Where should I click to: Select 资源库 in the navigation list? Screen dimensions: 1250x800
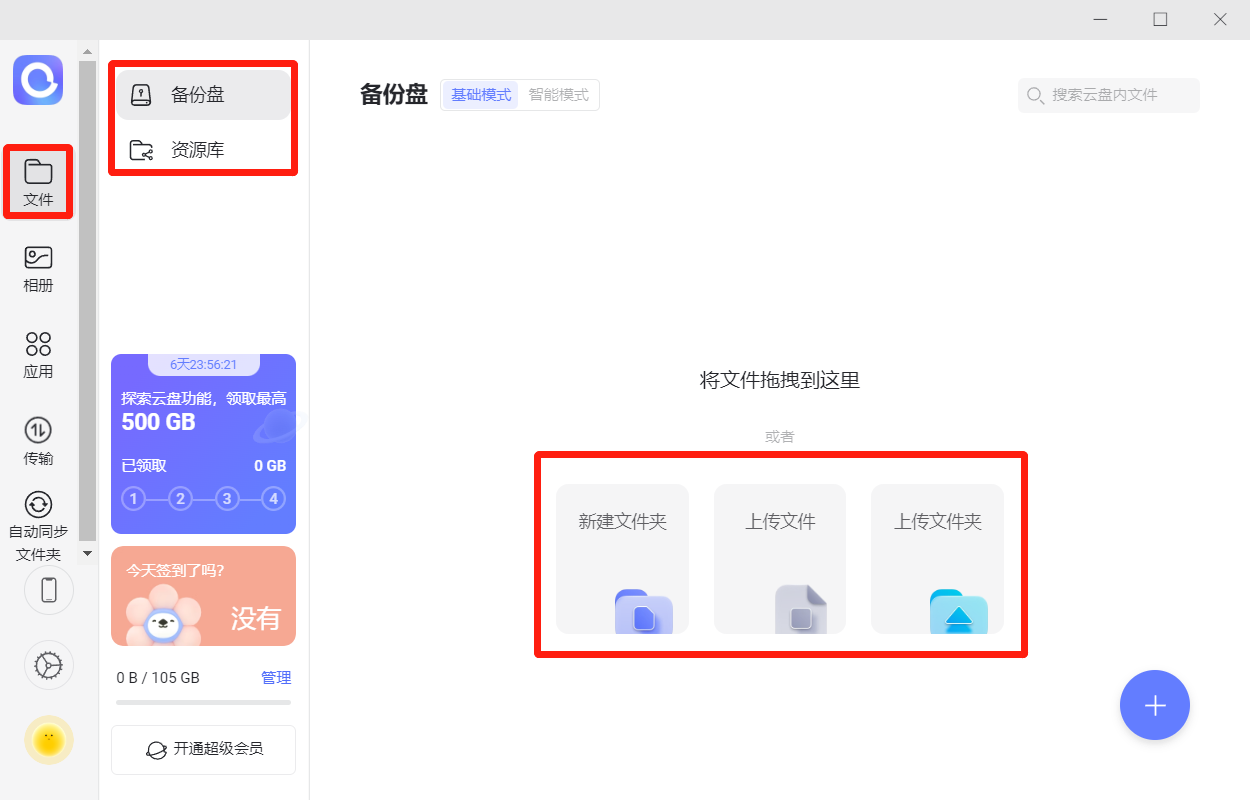coord(204,150)
